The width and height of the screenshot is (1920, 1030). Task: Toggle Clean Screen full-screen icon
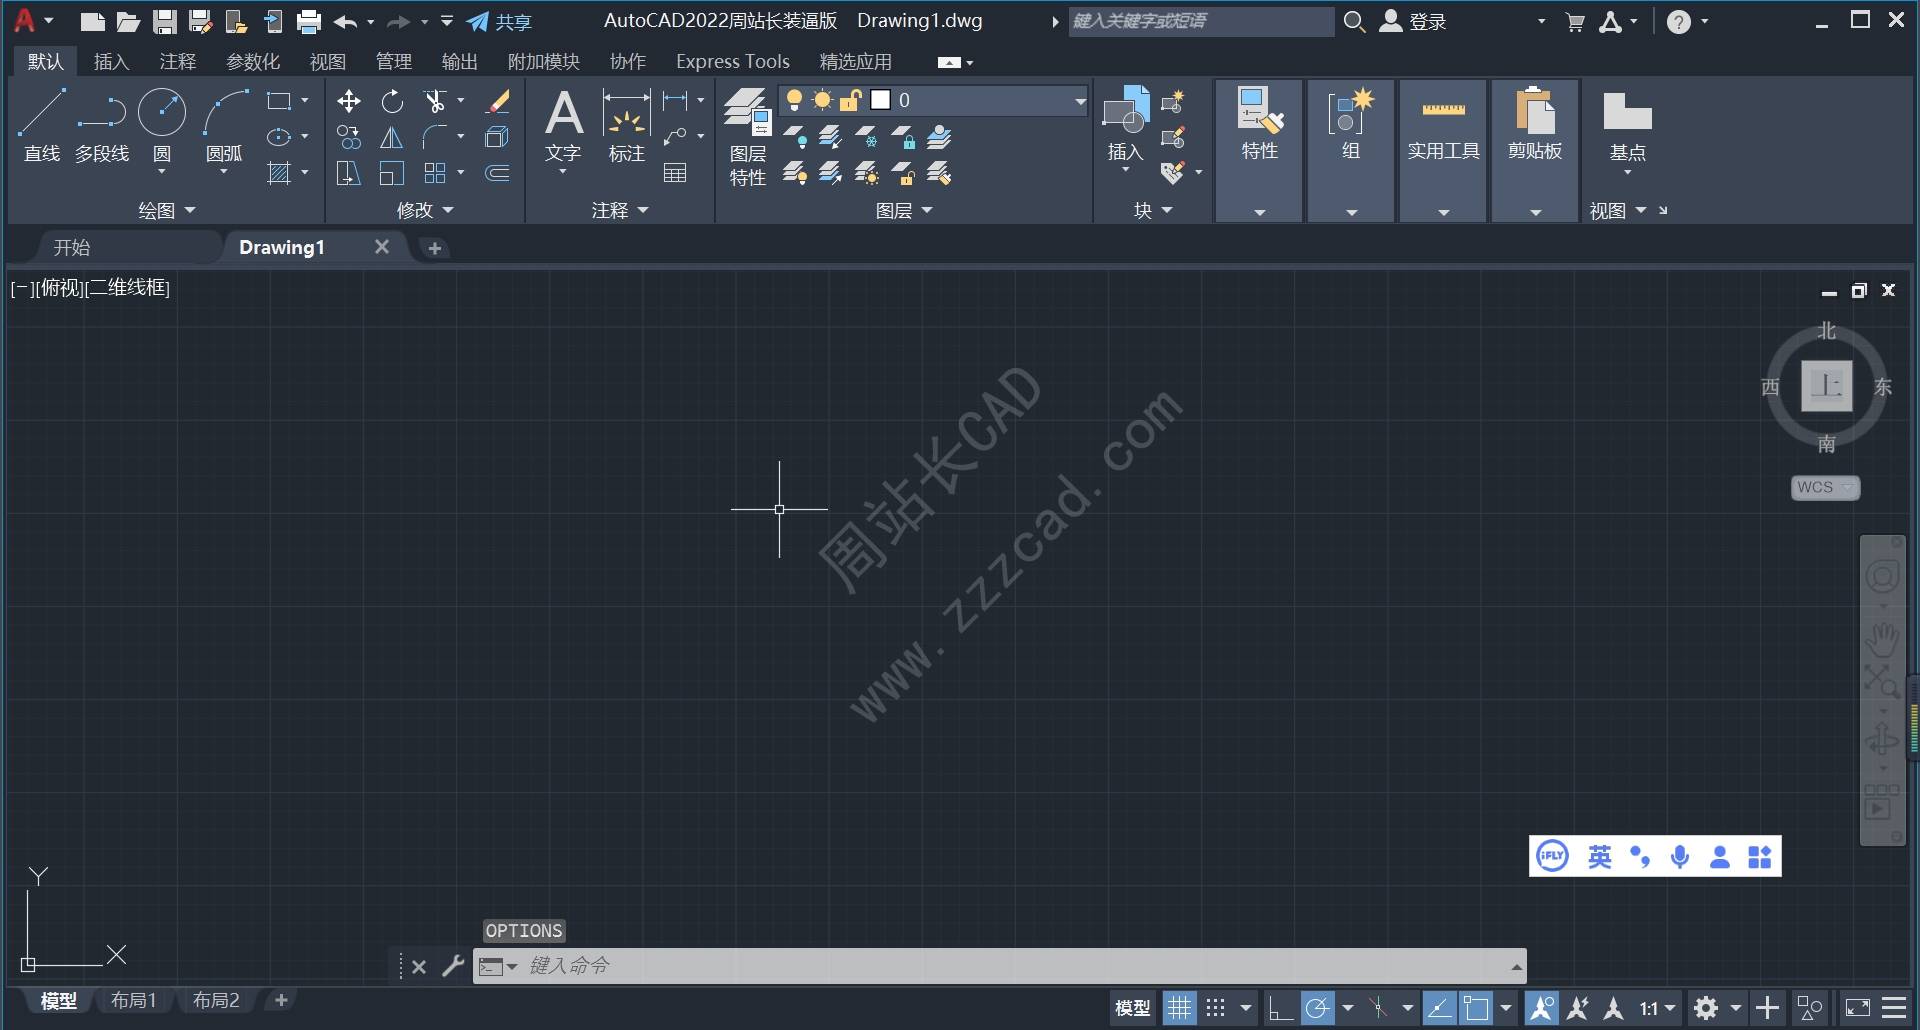tap(1857, 1008)
